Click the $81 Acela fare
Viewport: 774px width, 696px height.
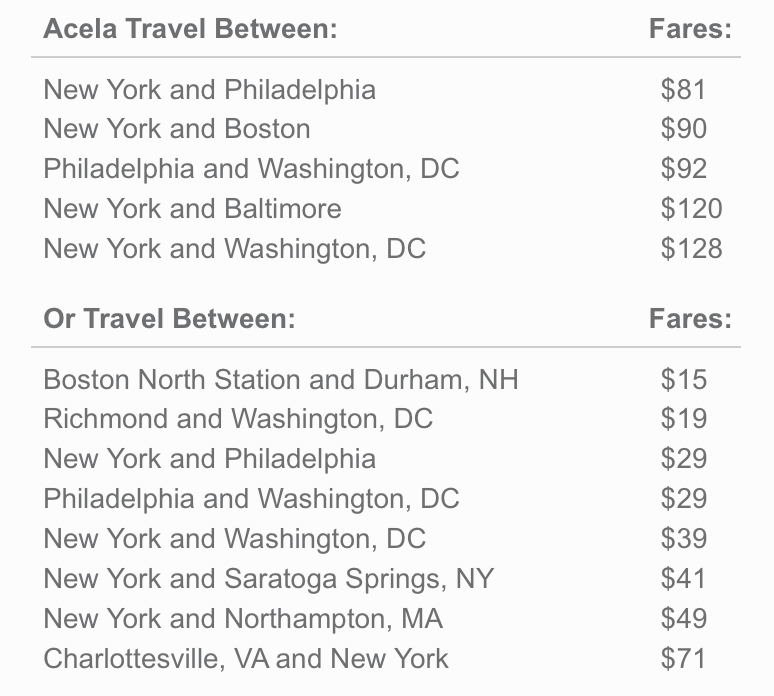683,89
